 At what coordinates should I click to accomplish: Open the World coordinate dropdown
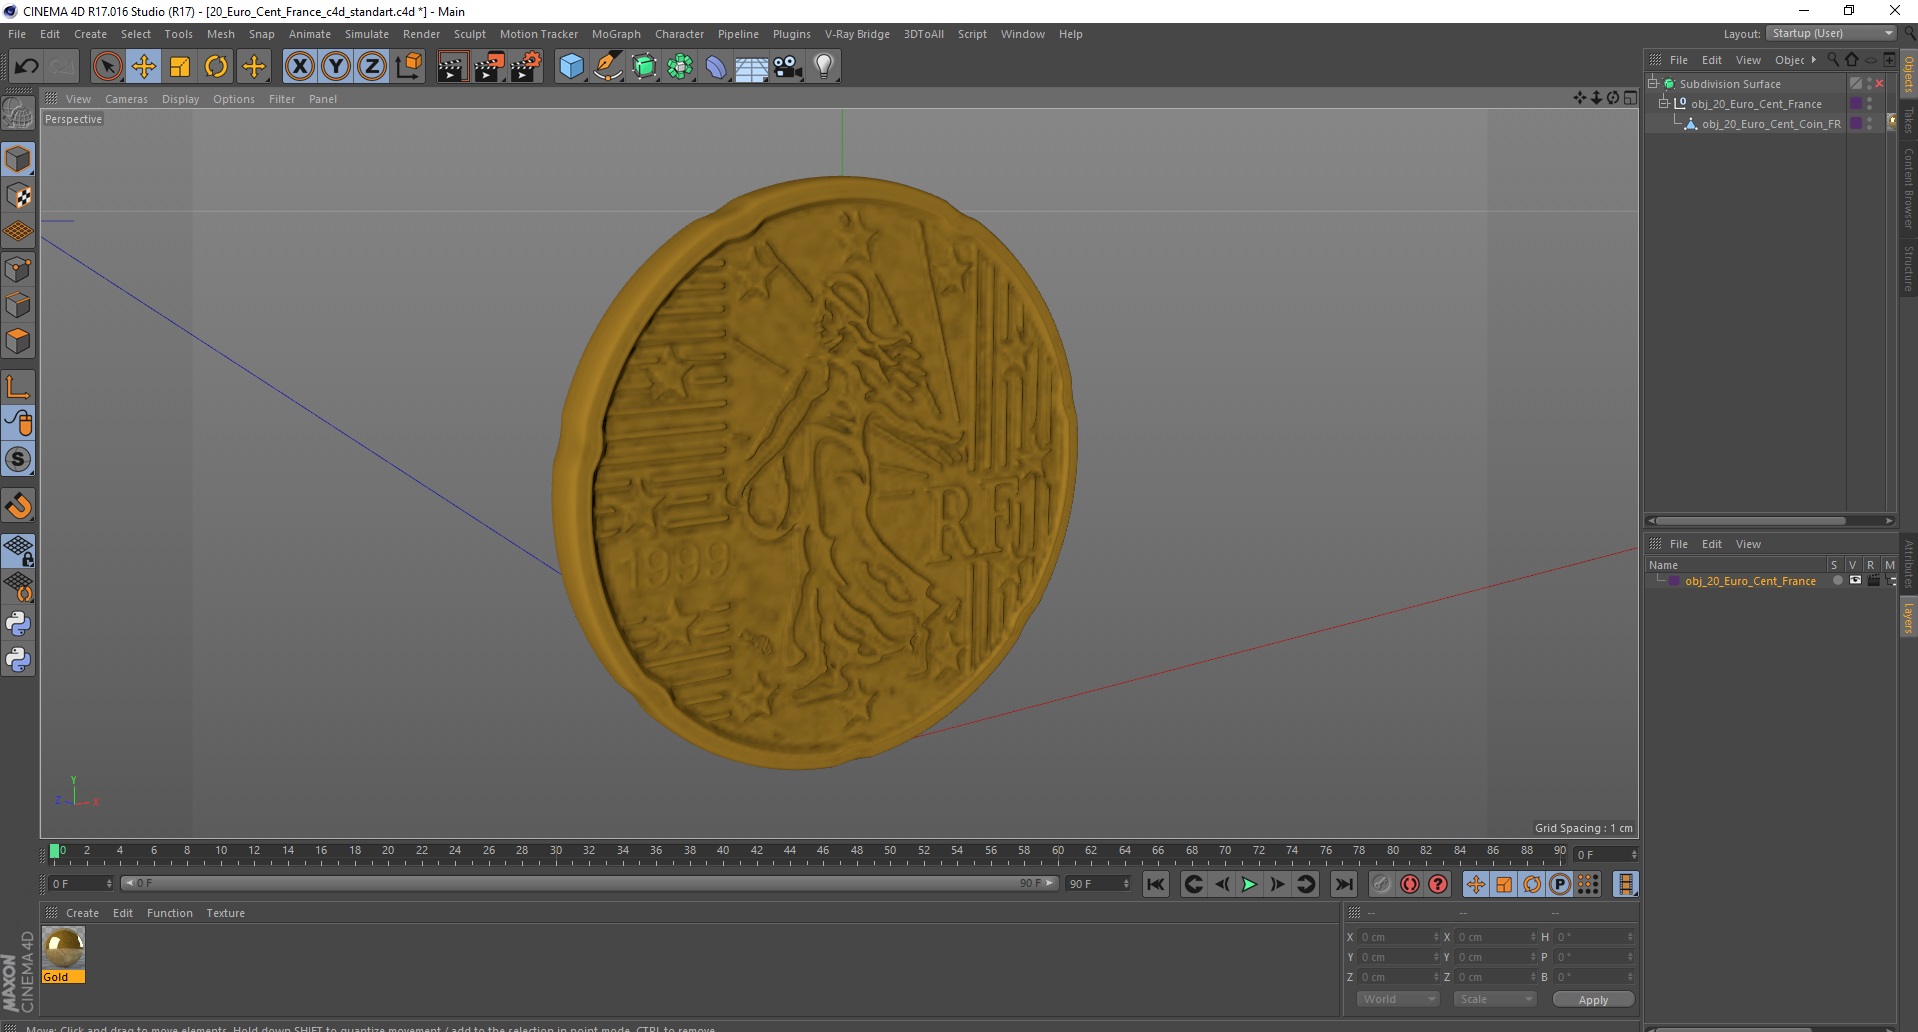[1398, 999]
